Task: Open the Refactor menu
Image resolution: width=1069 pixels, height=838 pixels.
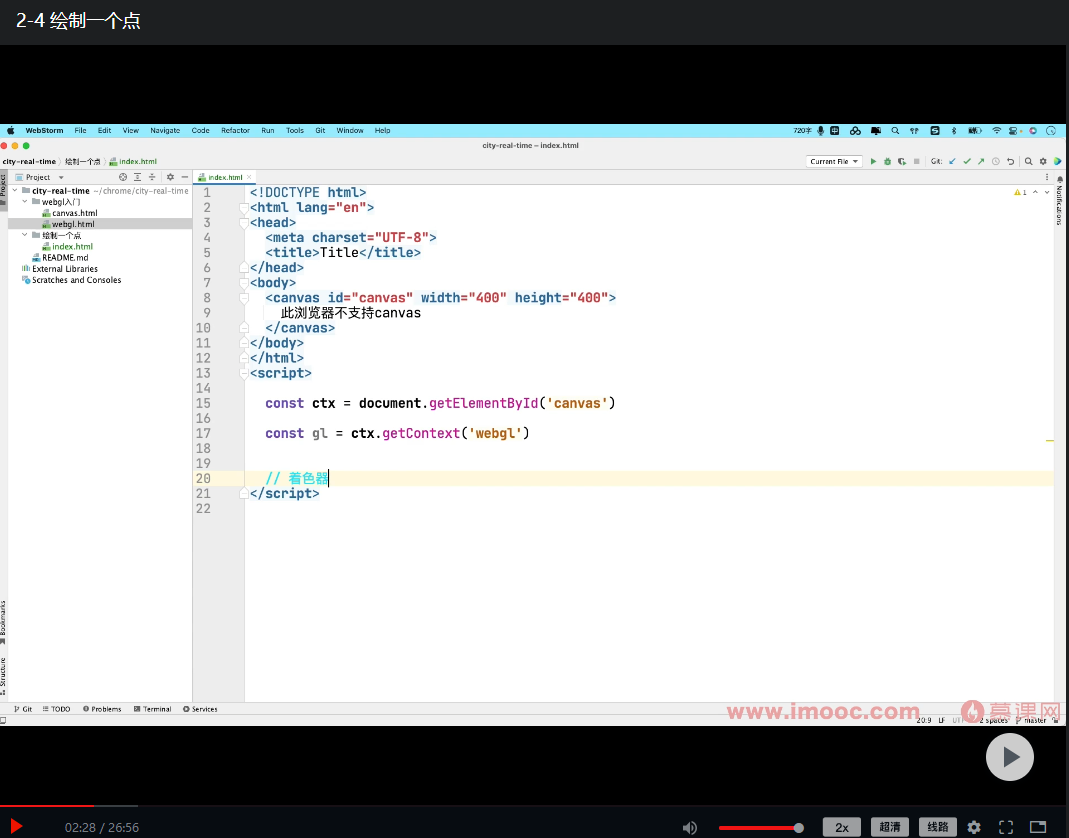Action: click(x=235, y=131)
